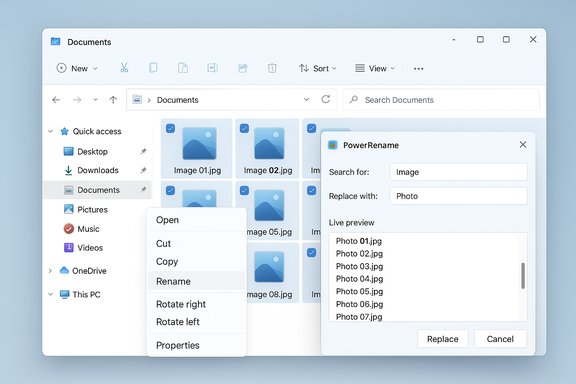Screen dimensions: 576x384
Task: Open the View dropdown
Action: (375, 68)
